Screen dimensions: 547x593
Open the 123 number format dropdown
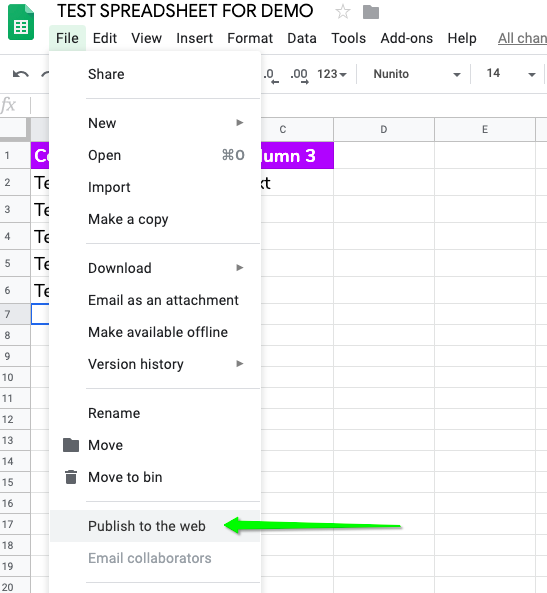click(x=332, y=74)
